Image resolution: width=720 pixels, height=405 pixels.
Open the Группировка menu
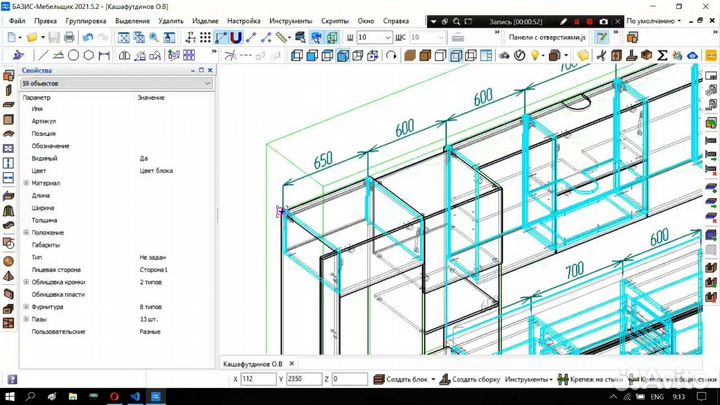coord(86,20)
